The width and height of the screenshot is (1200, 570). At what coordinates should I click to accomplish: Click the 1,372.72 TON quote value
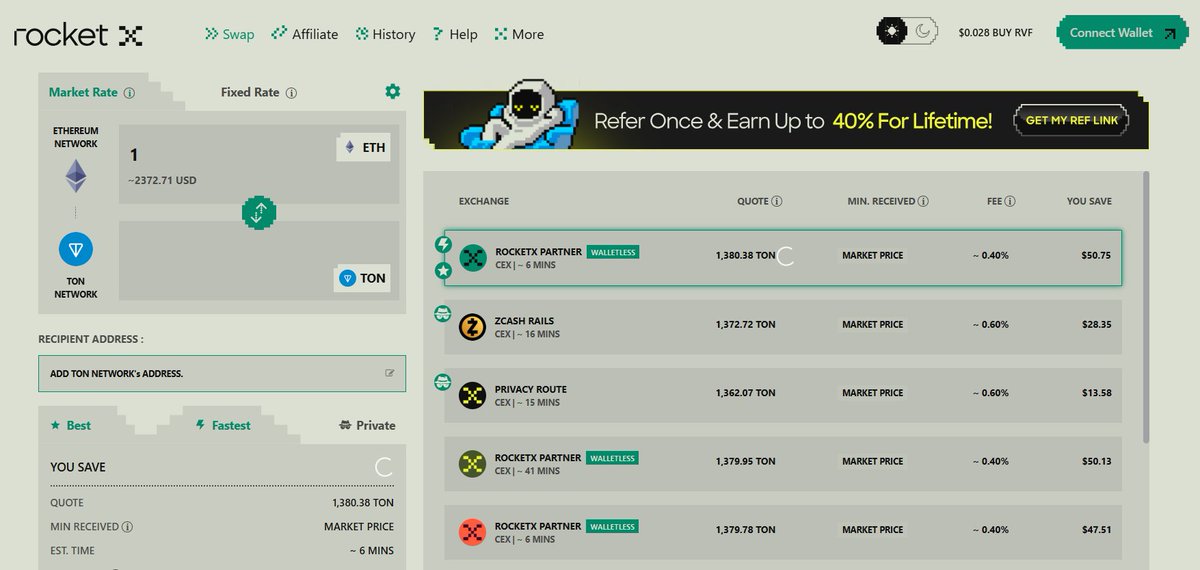tap(745, 325)
